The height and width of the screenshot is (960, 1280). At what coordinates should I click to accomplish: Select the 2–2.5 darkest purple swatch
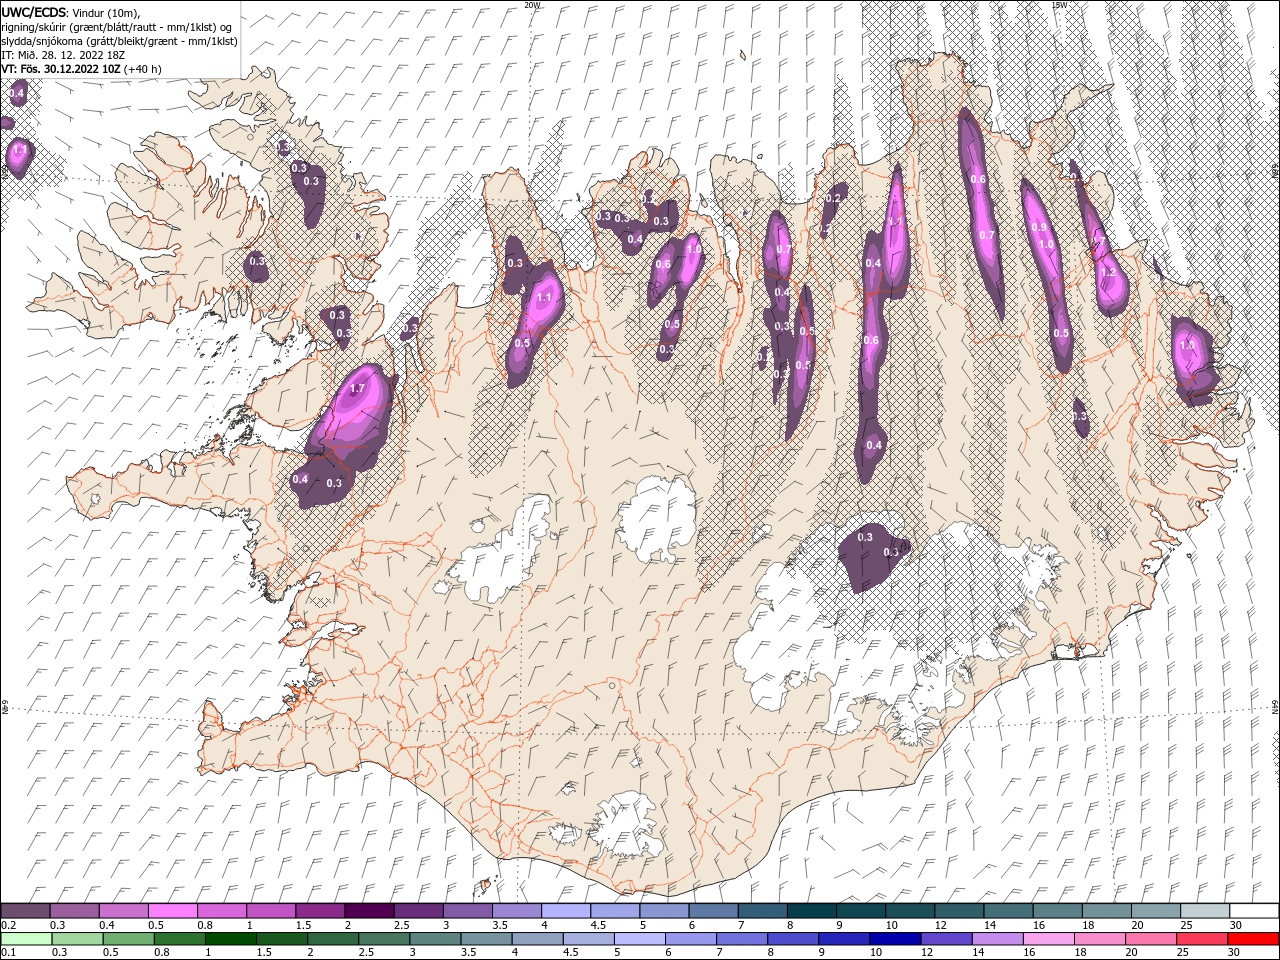click(369, 911)
